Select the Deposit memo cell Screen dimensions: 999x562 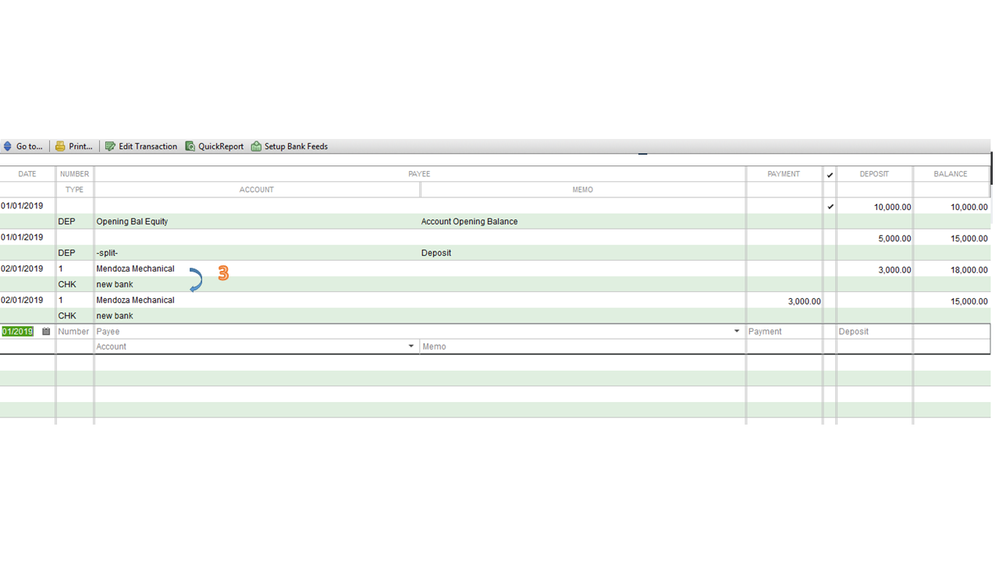(x=436, y=253)
